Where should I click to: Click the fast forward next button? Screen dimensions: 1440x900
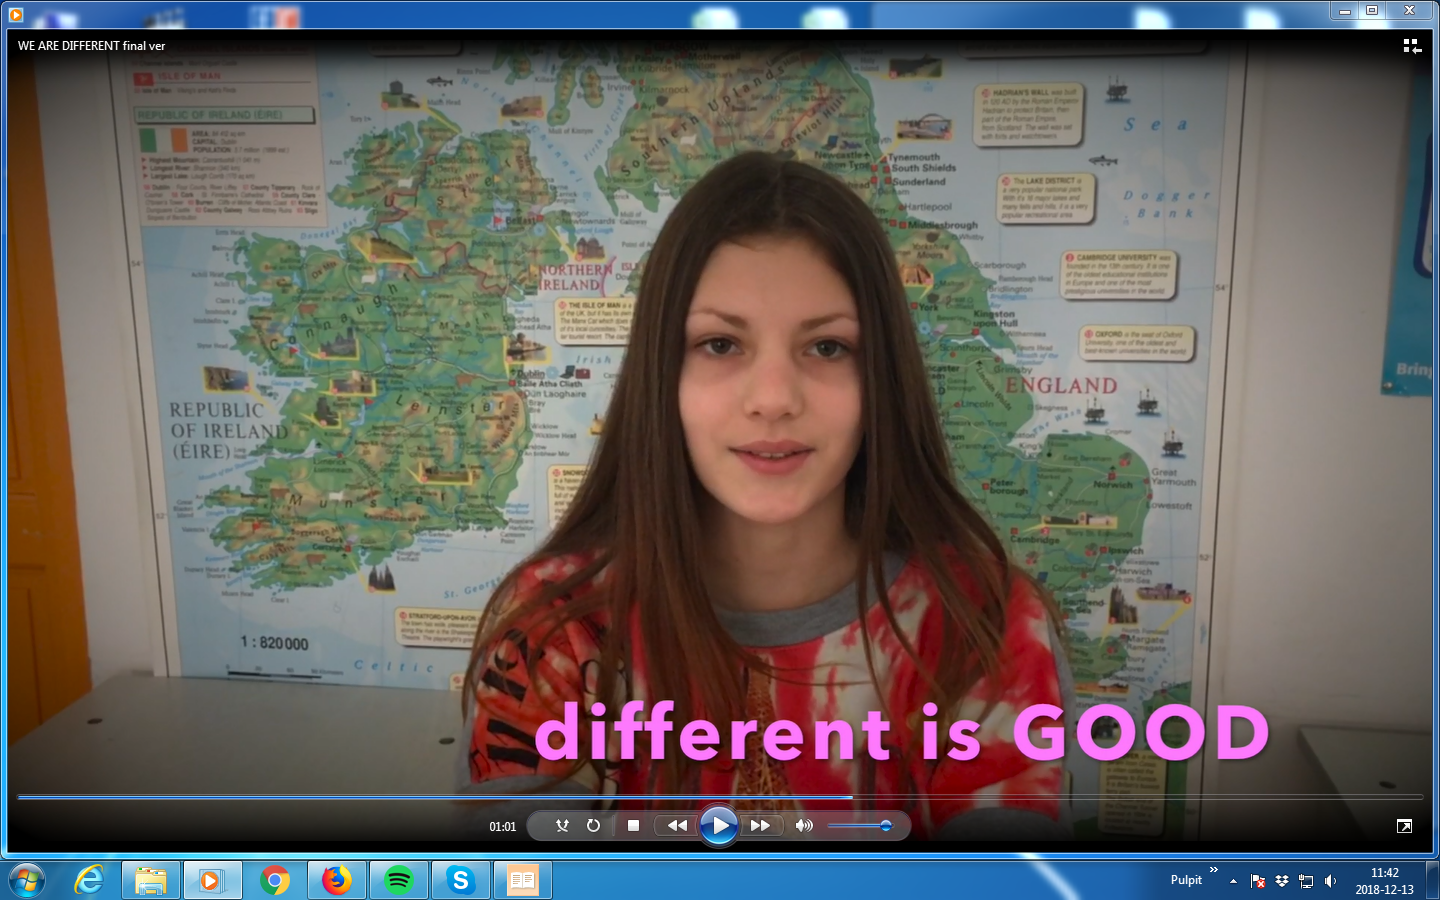[760, 826]
